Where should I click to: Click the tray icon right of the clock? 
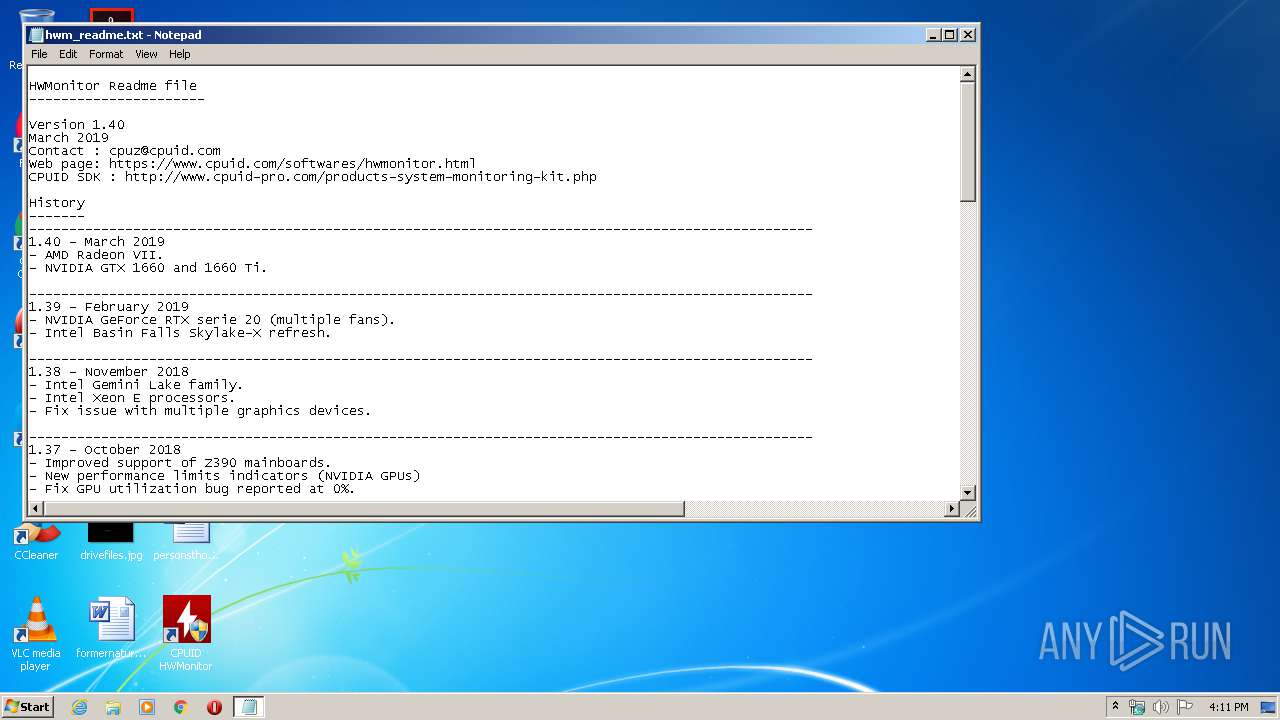click(1269, 707)
